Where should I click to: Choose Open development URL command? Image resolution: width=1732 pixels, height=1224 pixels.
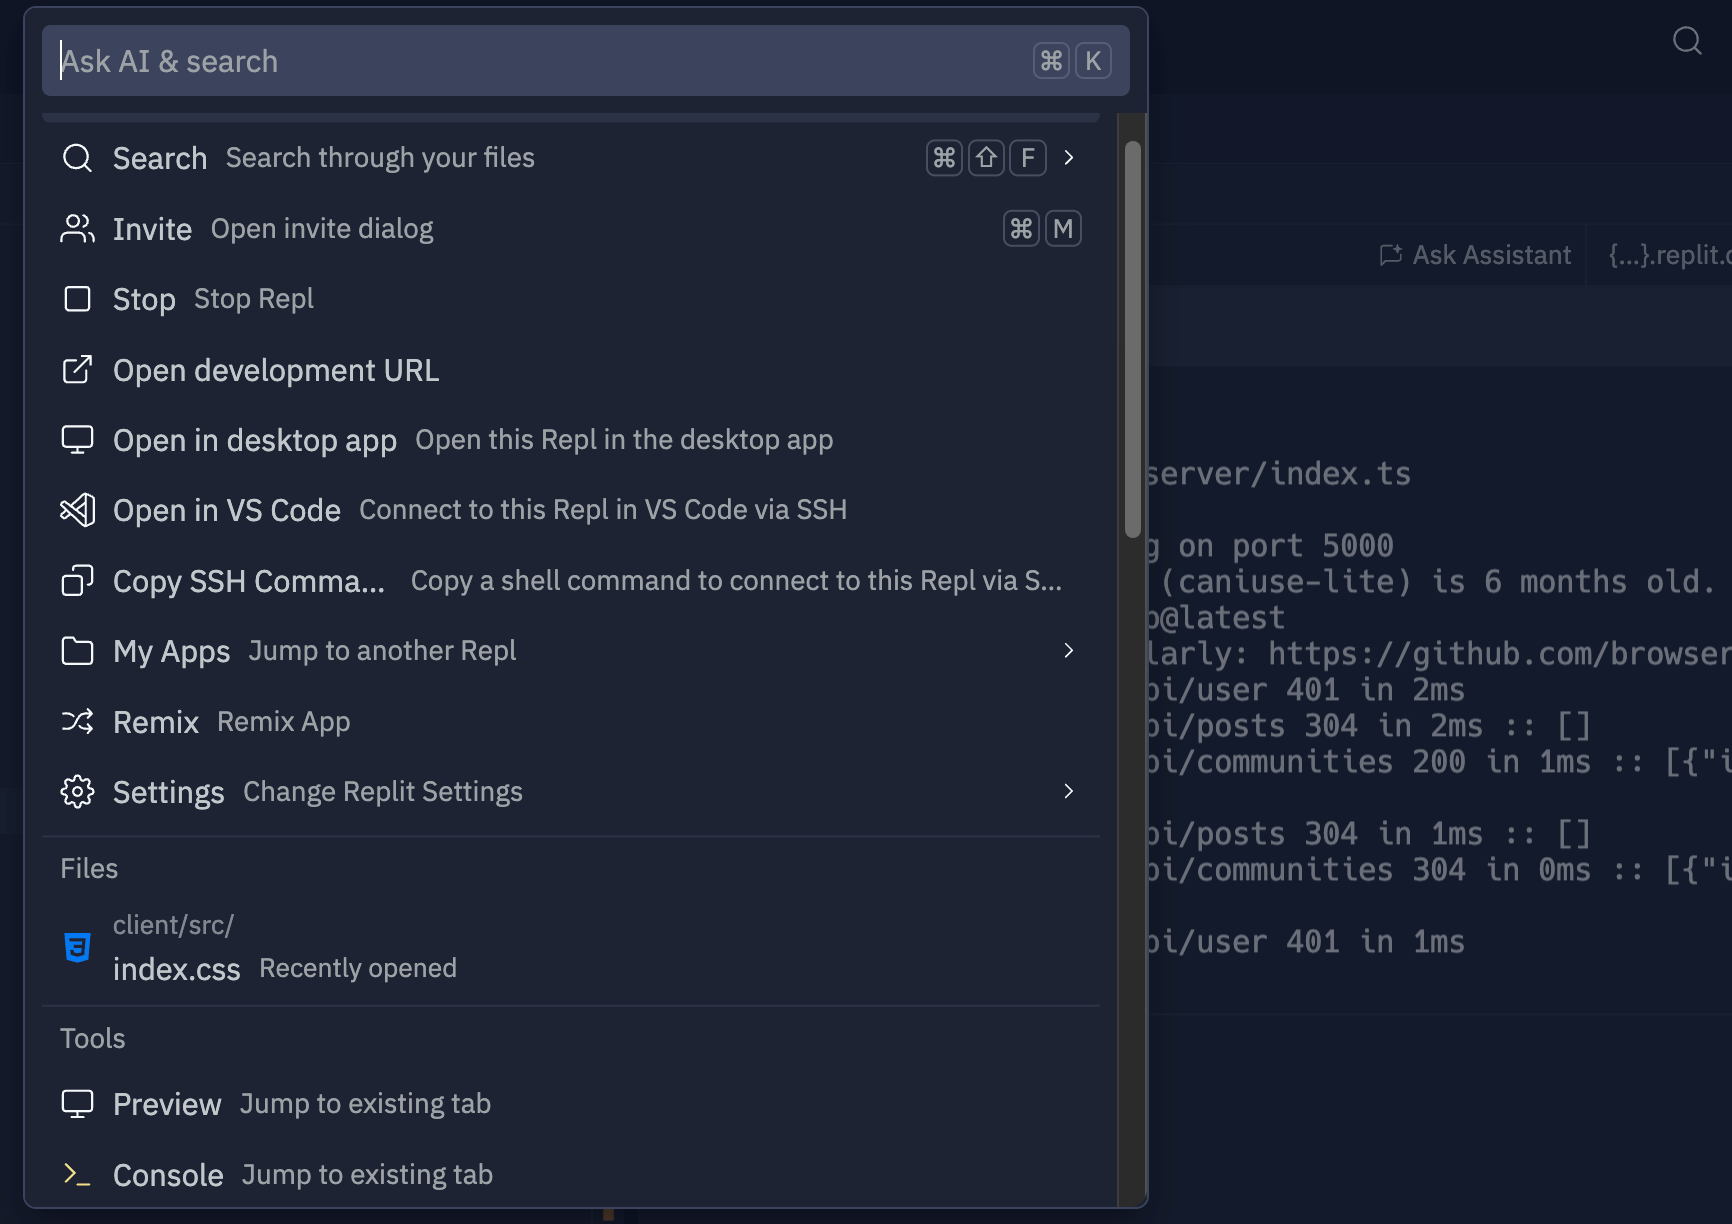click(571, 370)
